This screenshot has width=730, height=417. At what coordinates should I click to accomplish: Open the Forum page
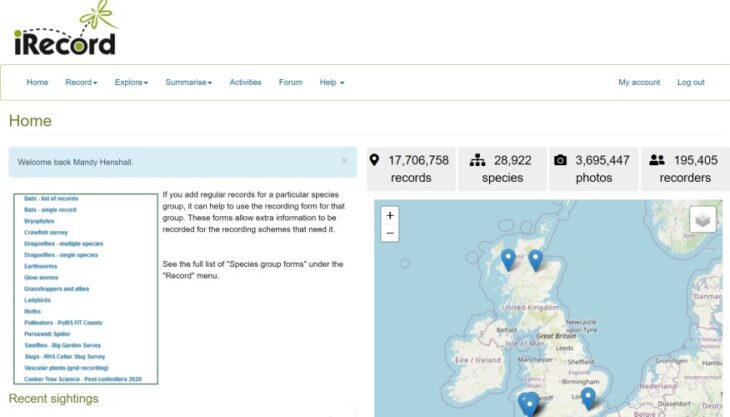(291, 82)
